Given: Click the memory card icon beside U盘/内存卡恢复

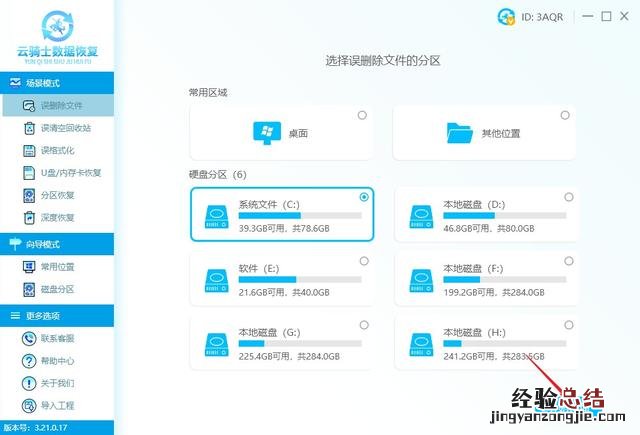Looking at the screenshot, I should pos(29,173).
